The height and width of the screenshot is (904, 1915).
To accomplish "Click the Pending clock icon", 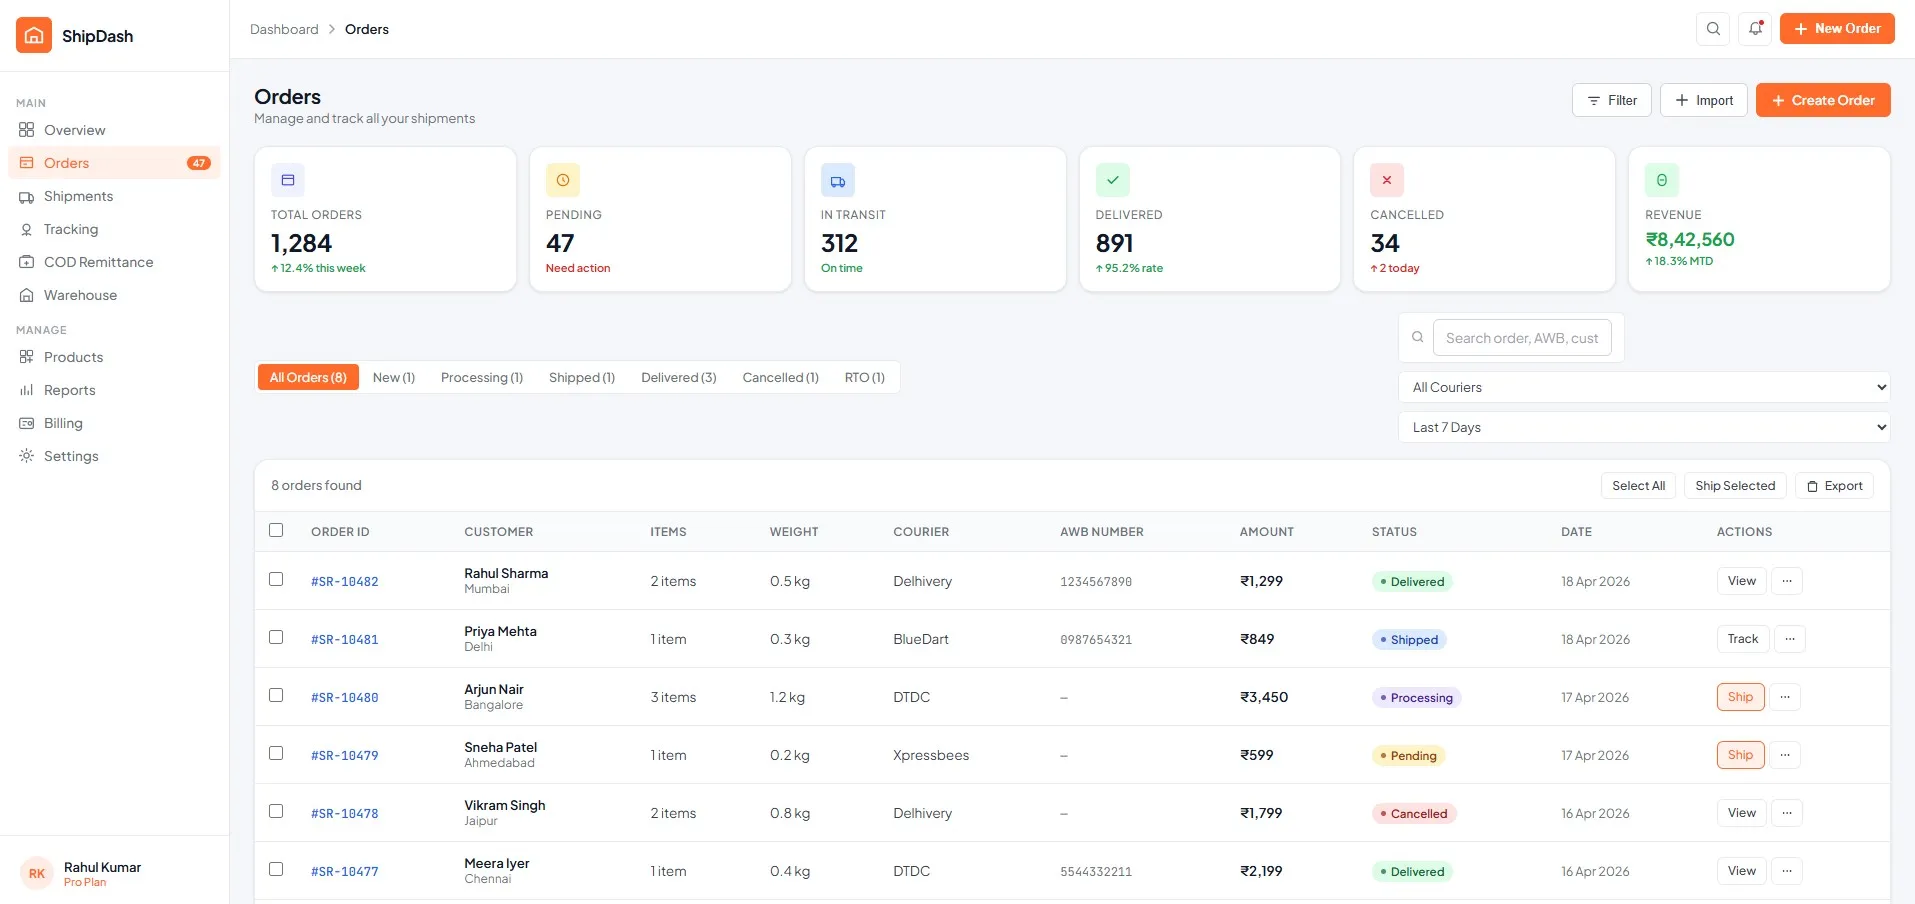I will point(563,180).
